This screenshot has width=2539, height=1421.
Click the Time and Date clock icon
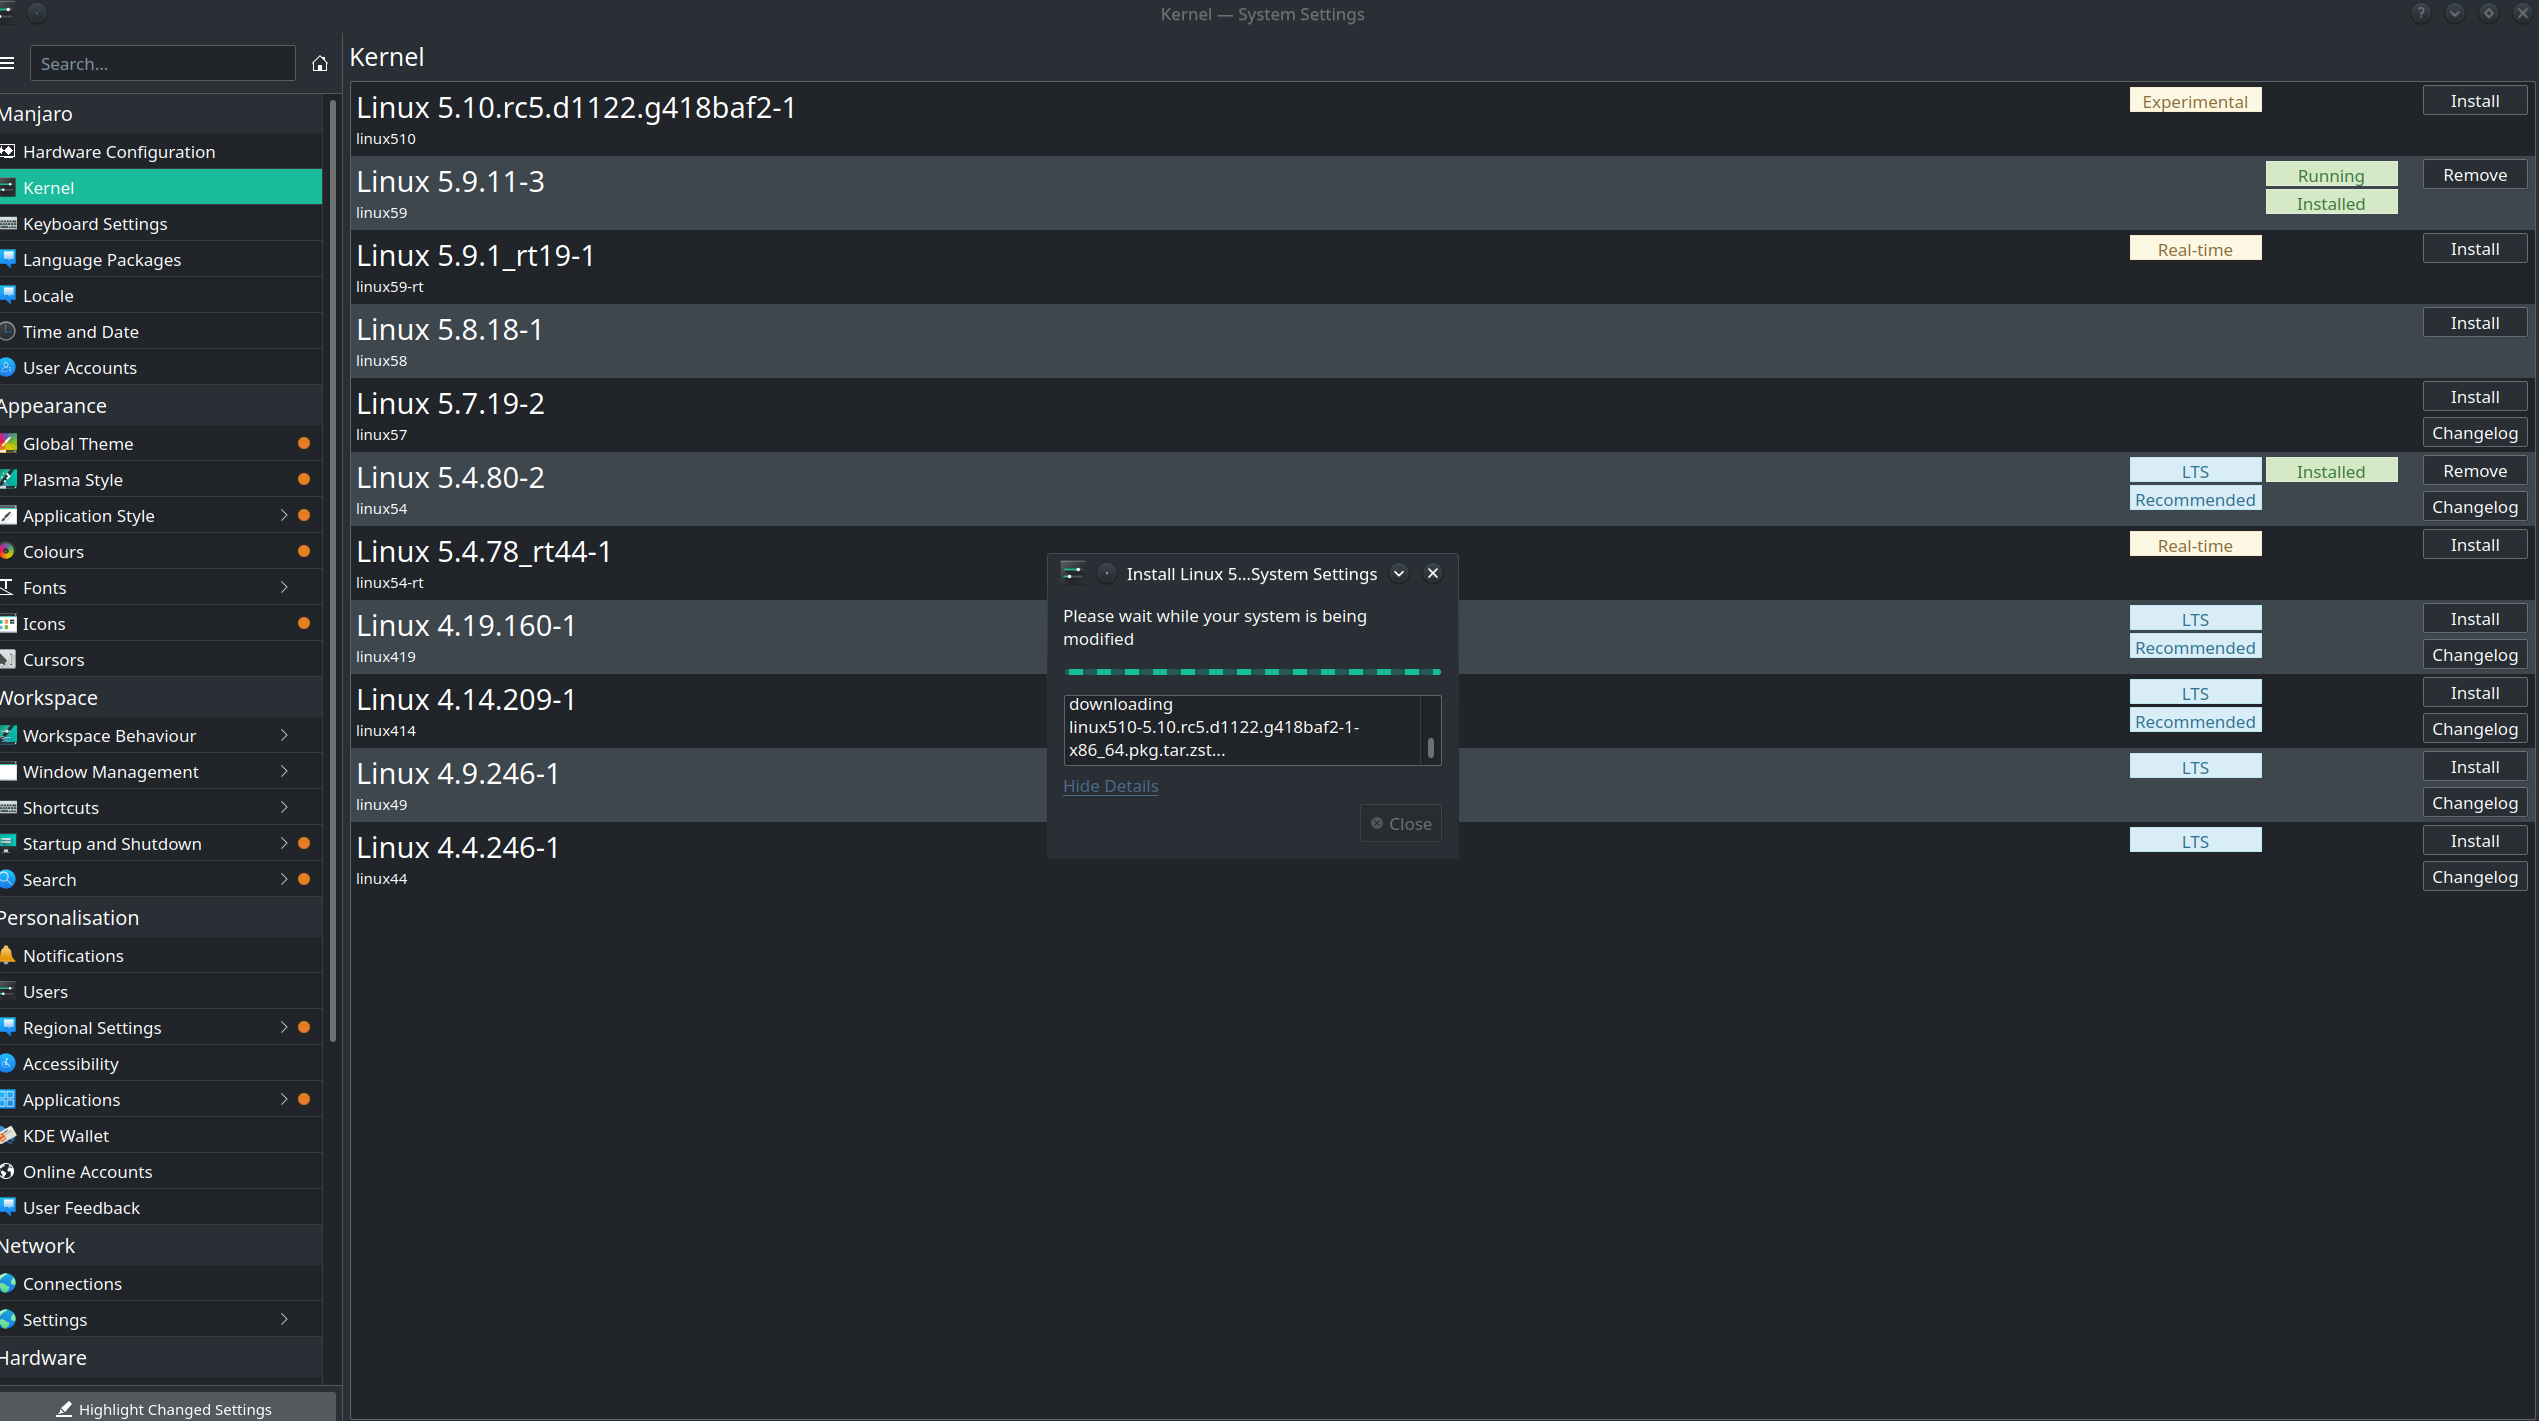click(x=8, y=332)
